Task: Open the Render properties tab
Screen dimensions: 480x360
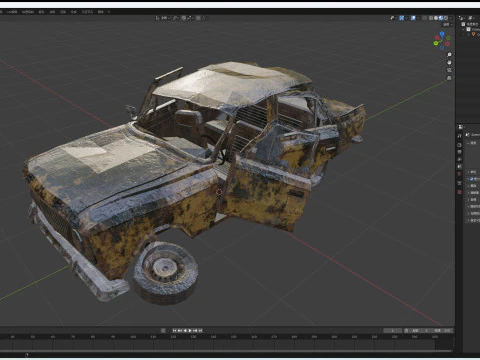Action: pyautogui.click(x=459, y=145)
